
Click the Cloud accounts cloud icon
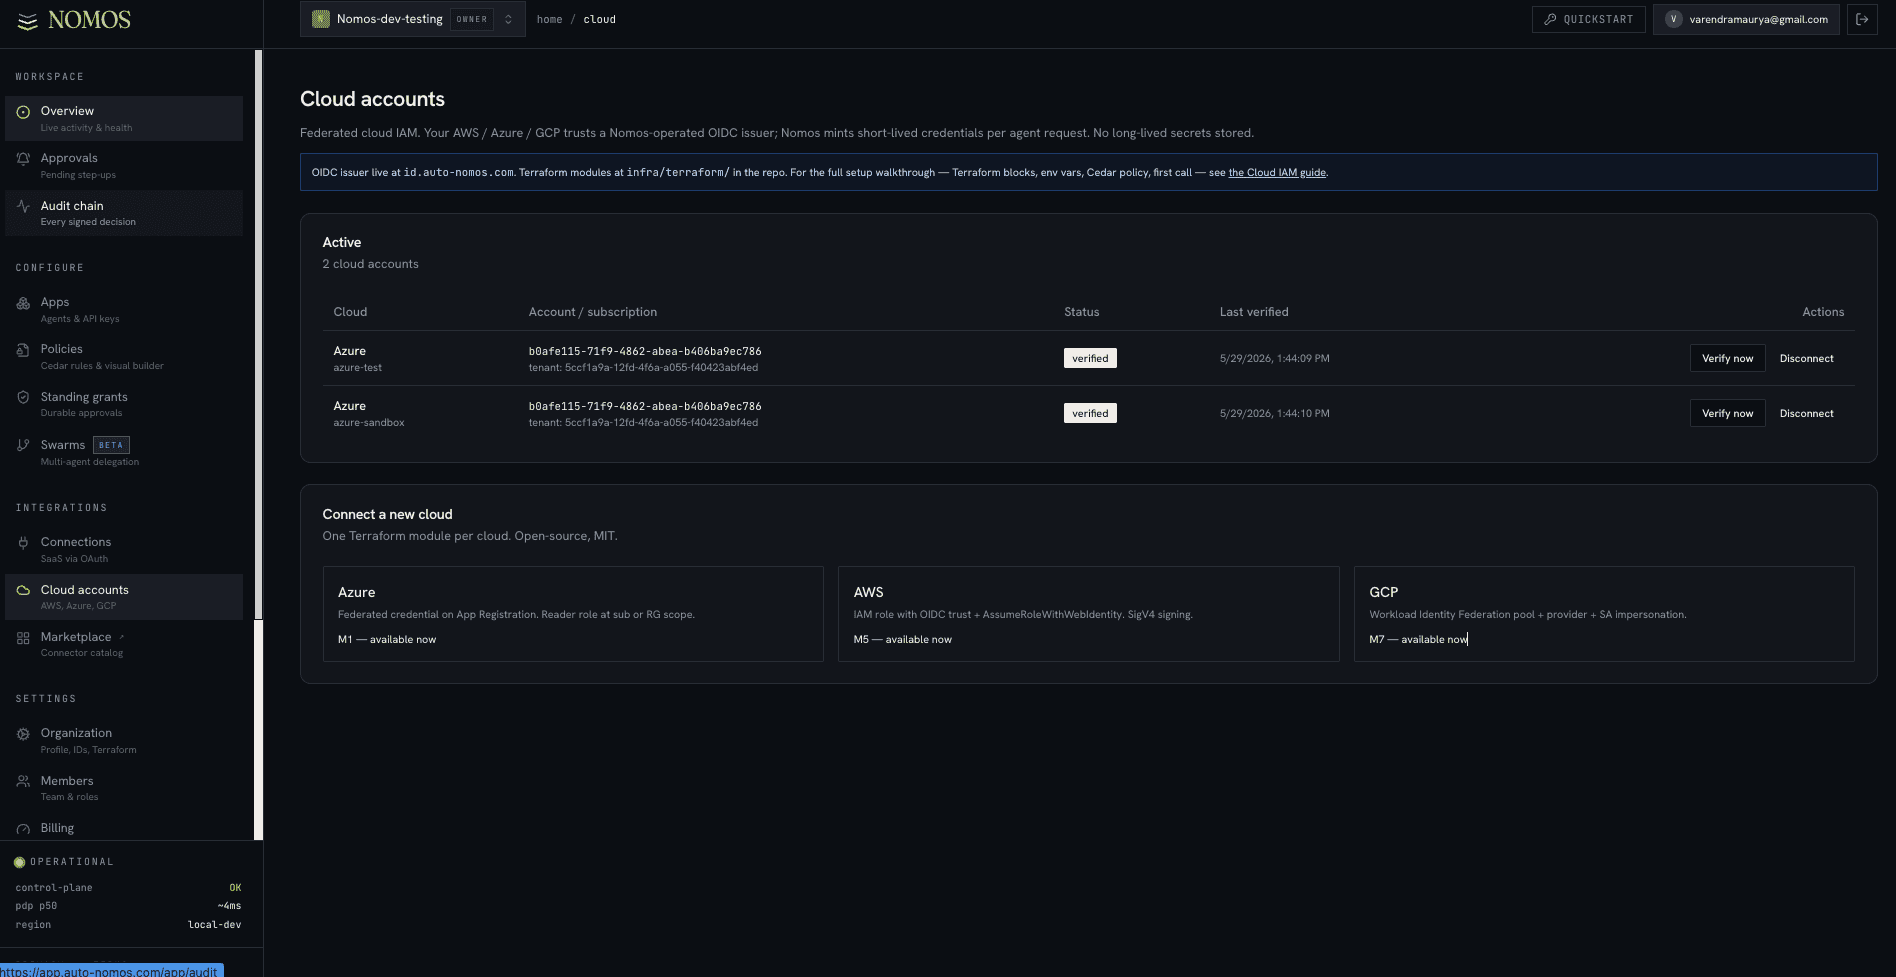pos(23,590)
